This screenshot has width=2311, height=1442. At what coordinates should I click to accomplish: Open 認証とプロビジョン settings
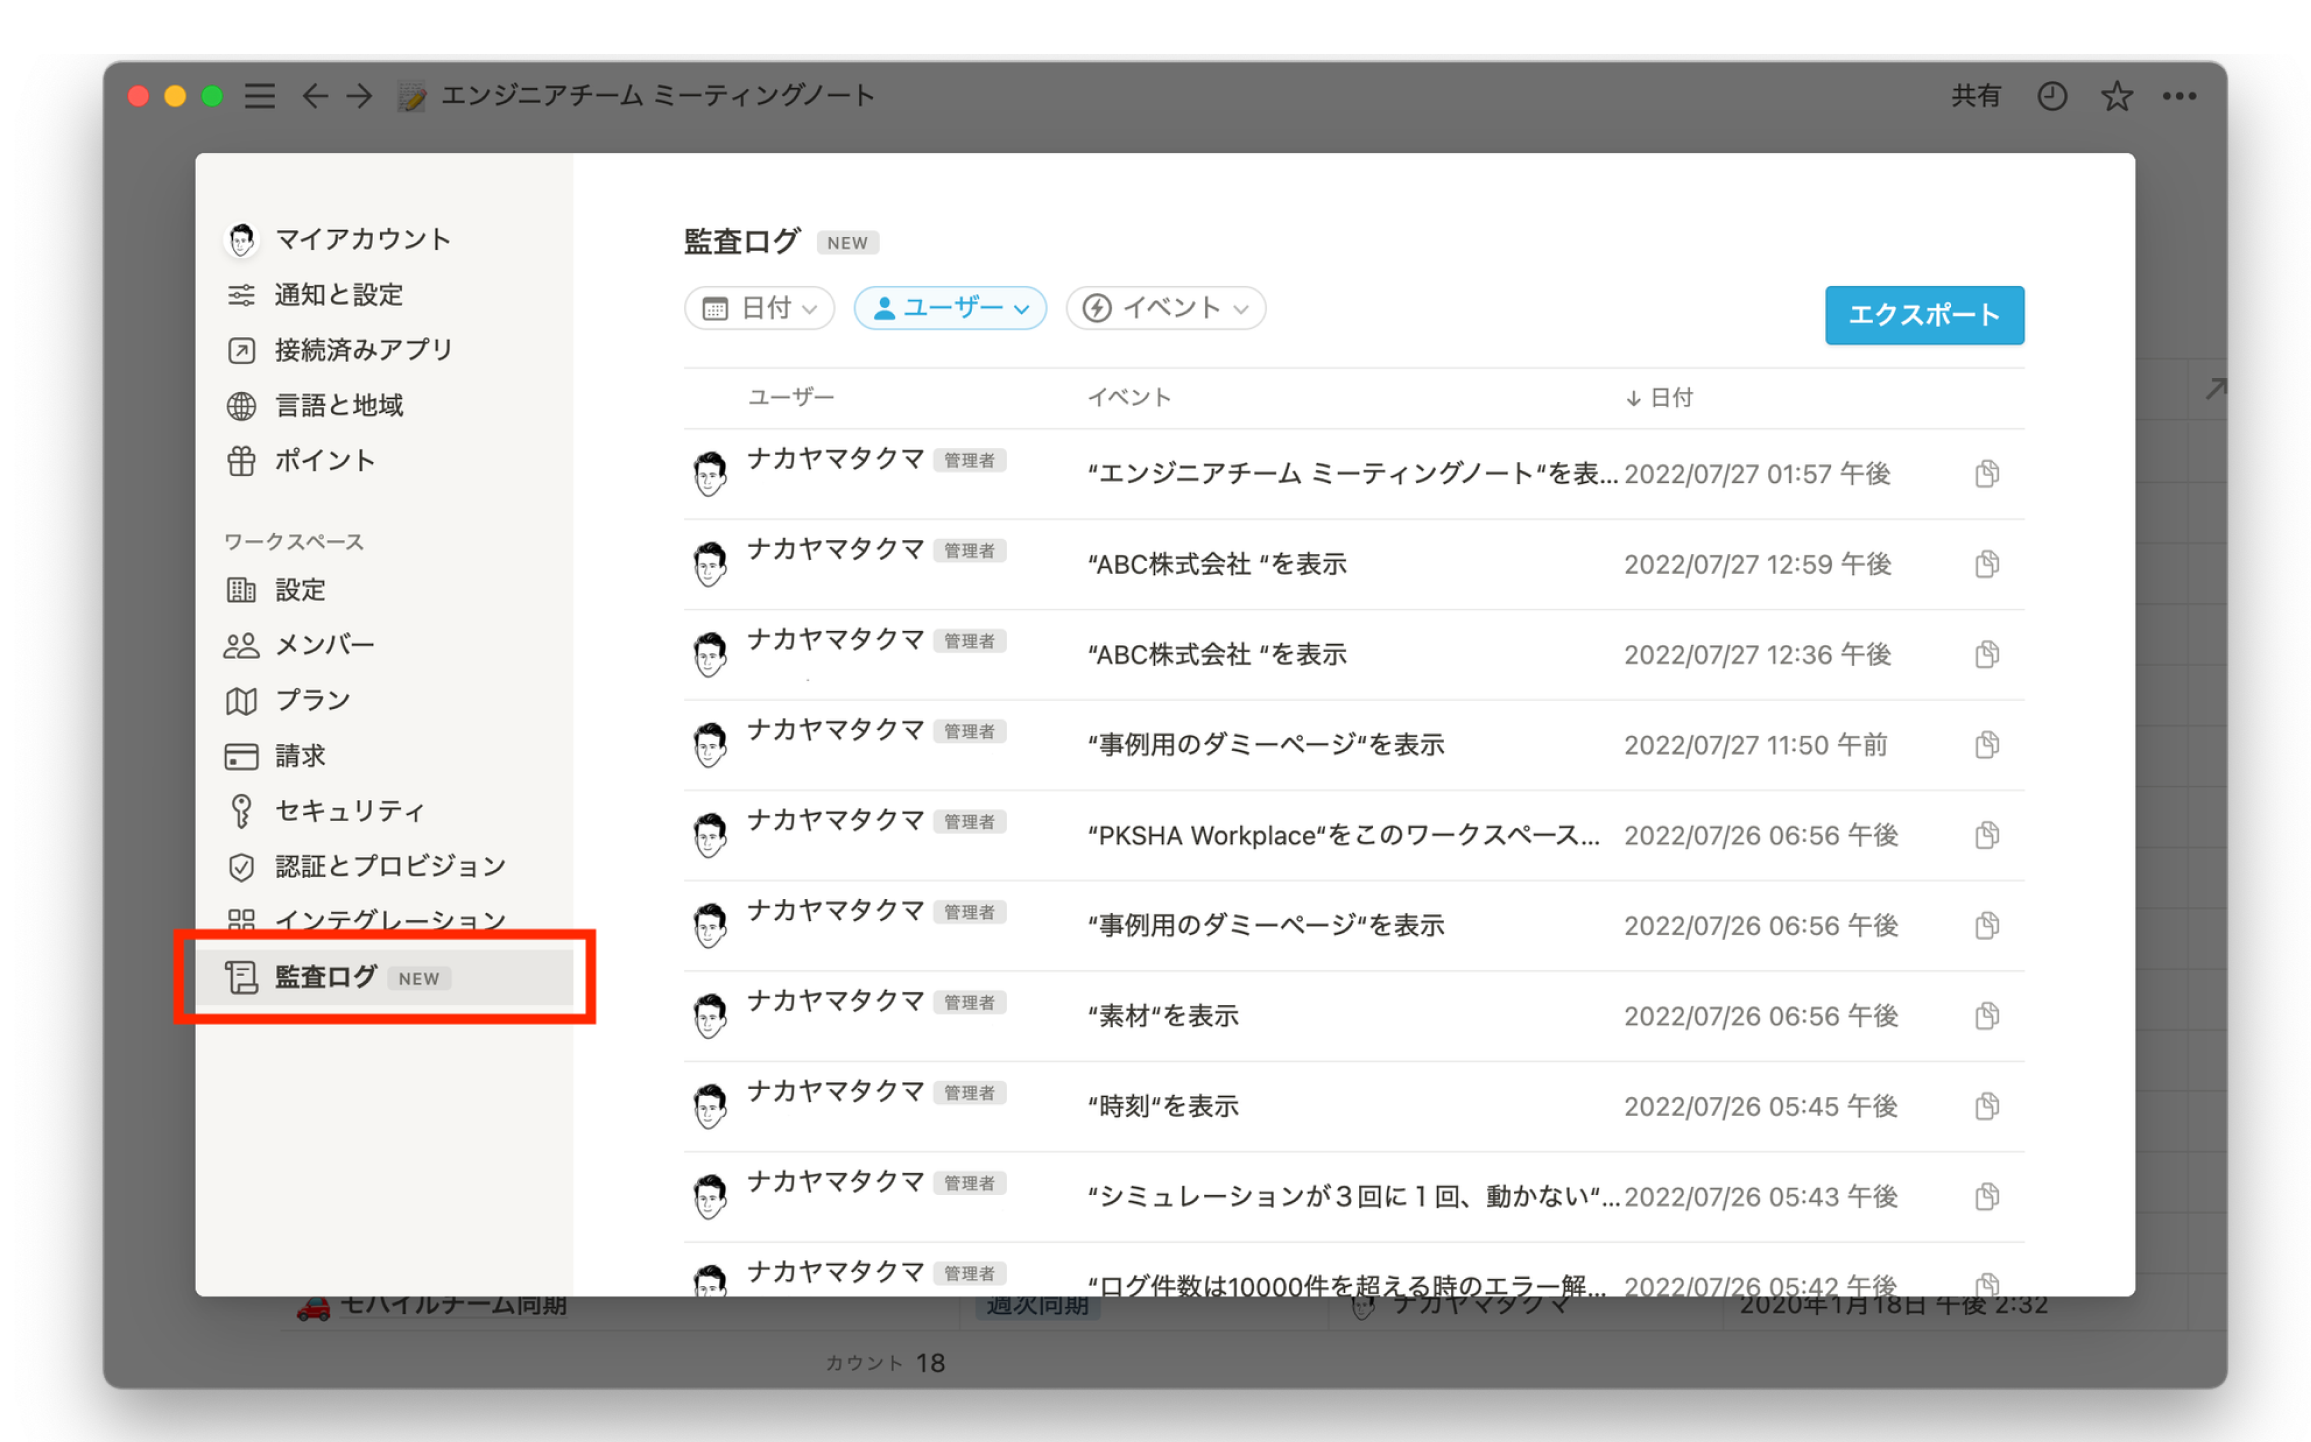(390, 866)
